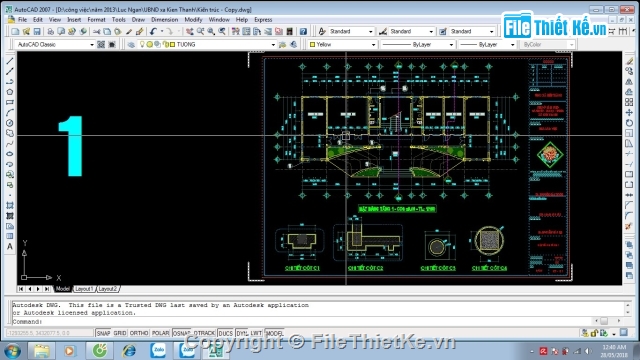This screenshot has width=640, height=360.
Task: Toggle OSNAP in status bar
Action: [181, 333]
